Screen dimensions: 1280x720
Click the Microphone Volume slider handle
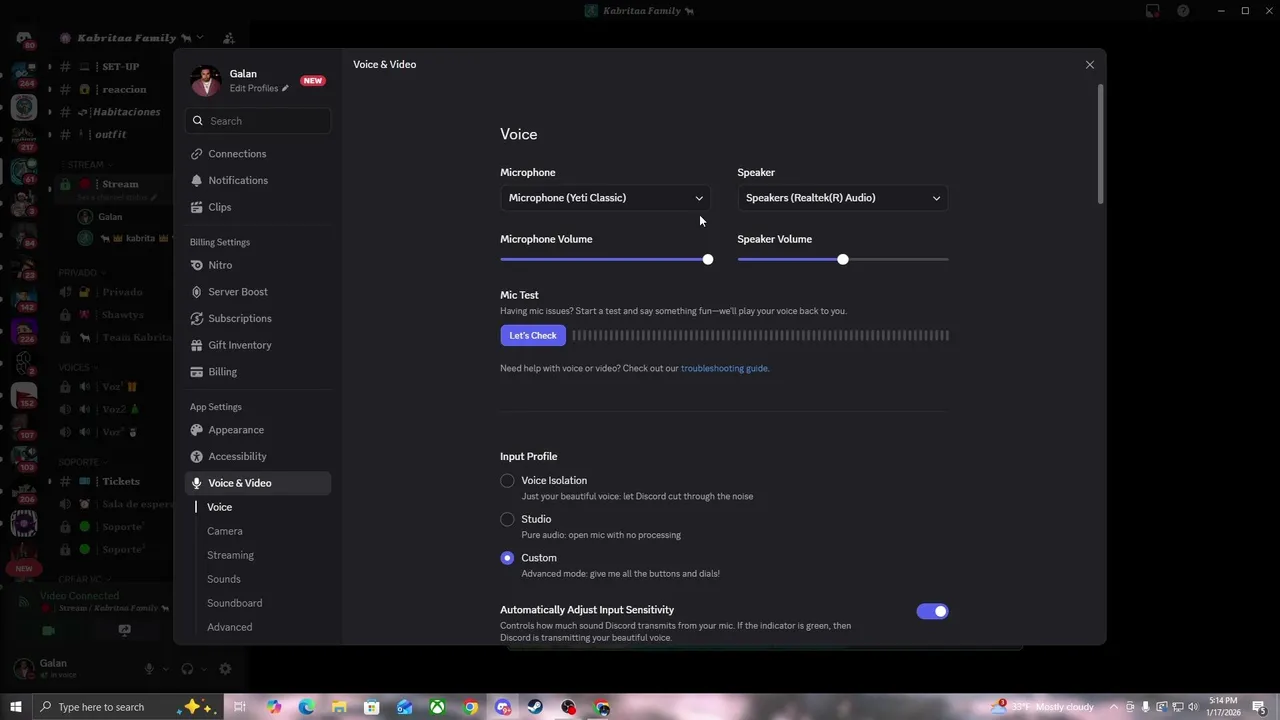(x=708, y=259)
